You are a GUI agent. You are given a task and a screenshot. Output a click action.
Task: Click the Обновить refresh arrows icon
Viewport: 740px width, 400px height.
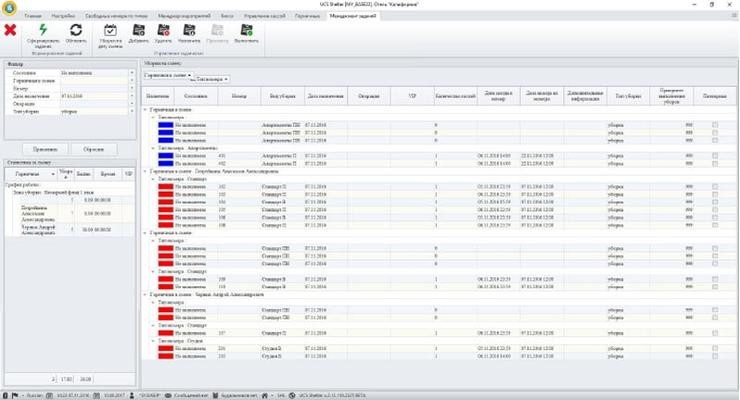point(76,31)
